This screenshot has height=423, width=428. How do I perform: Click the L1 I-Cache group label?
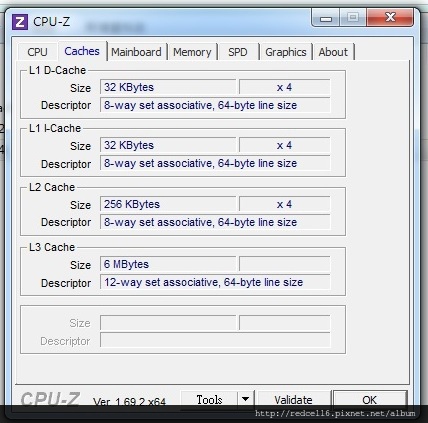[55, 128]
